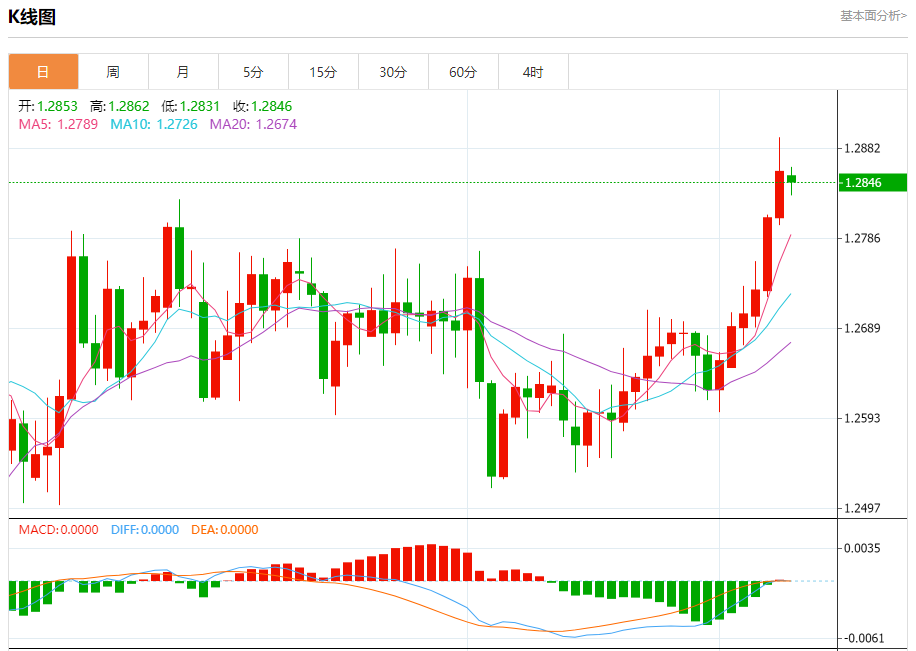Open the 4时 interval tab
Image resolution: width=916 pixels, height=651 pixels.
click(x=533, y=72)
